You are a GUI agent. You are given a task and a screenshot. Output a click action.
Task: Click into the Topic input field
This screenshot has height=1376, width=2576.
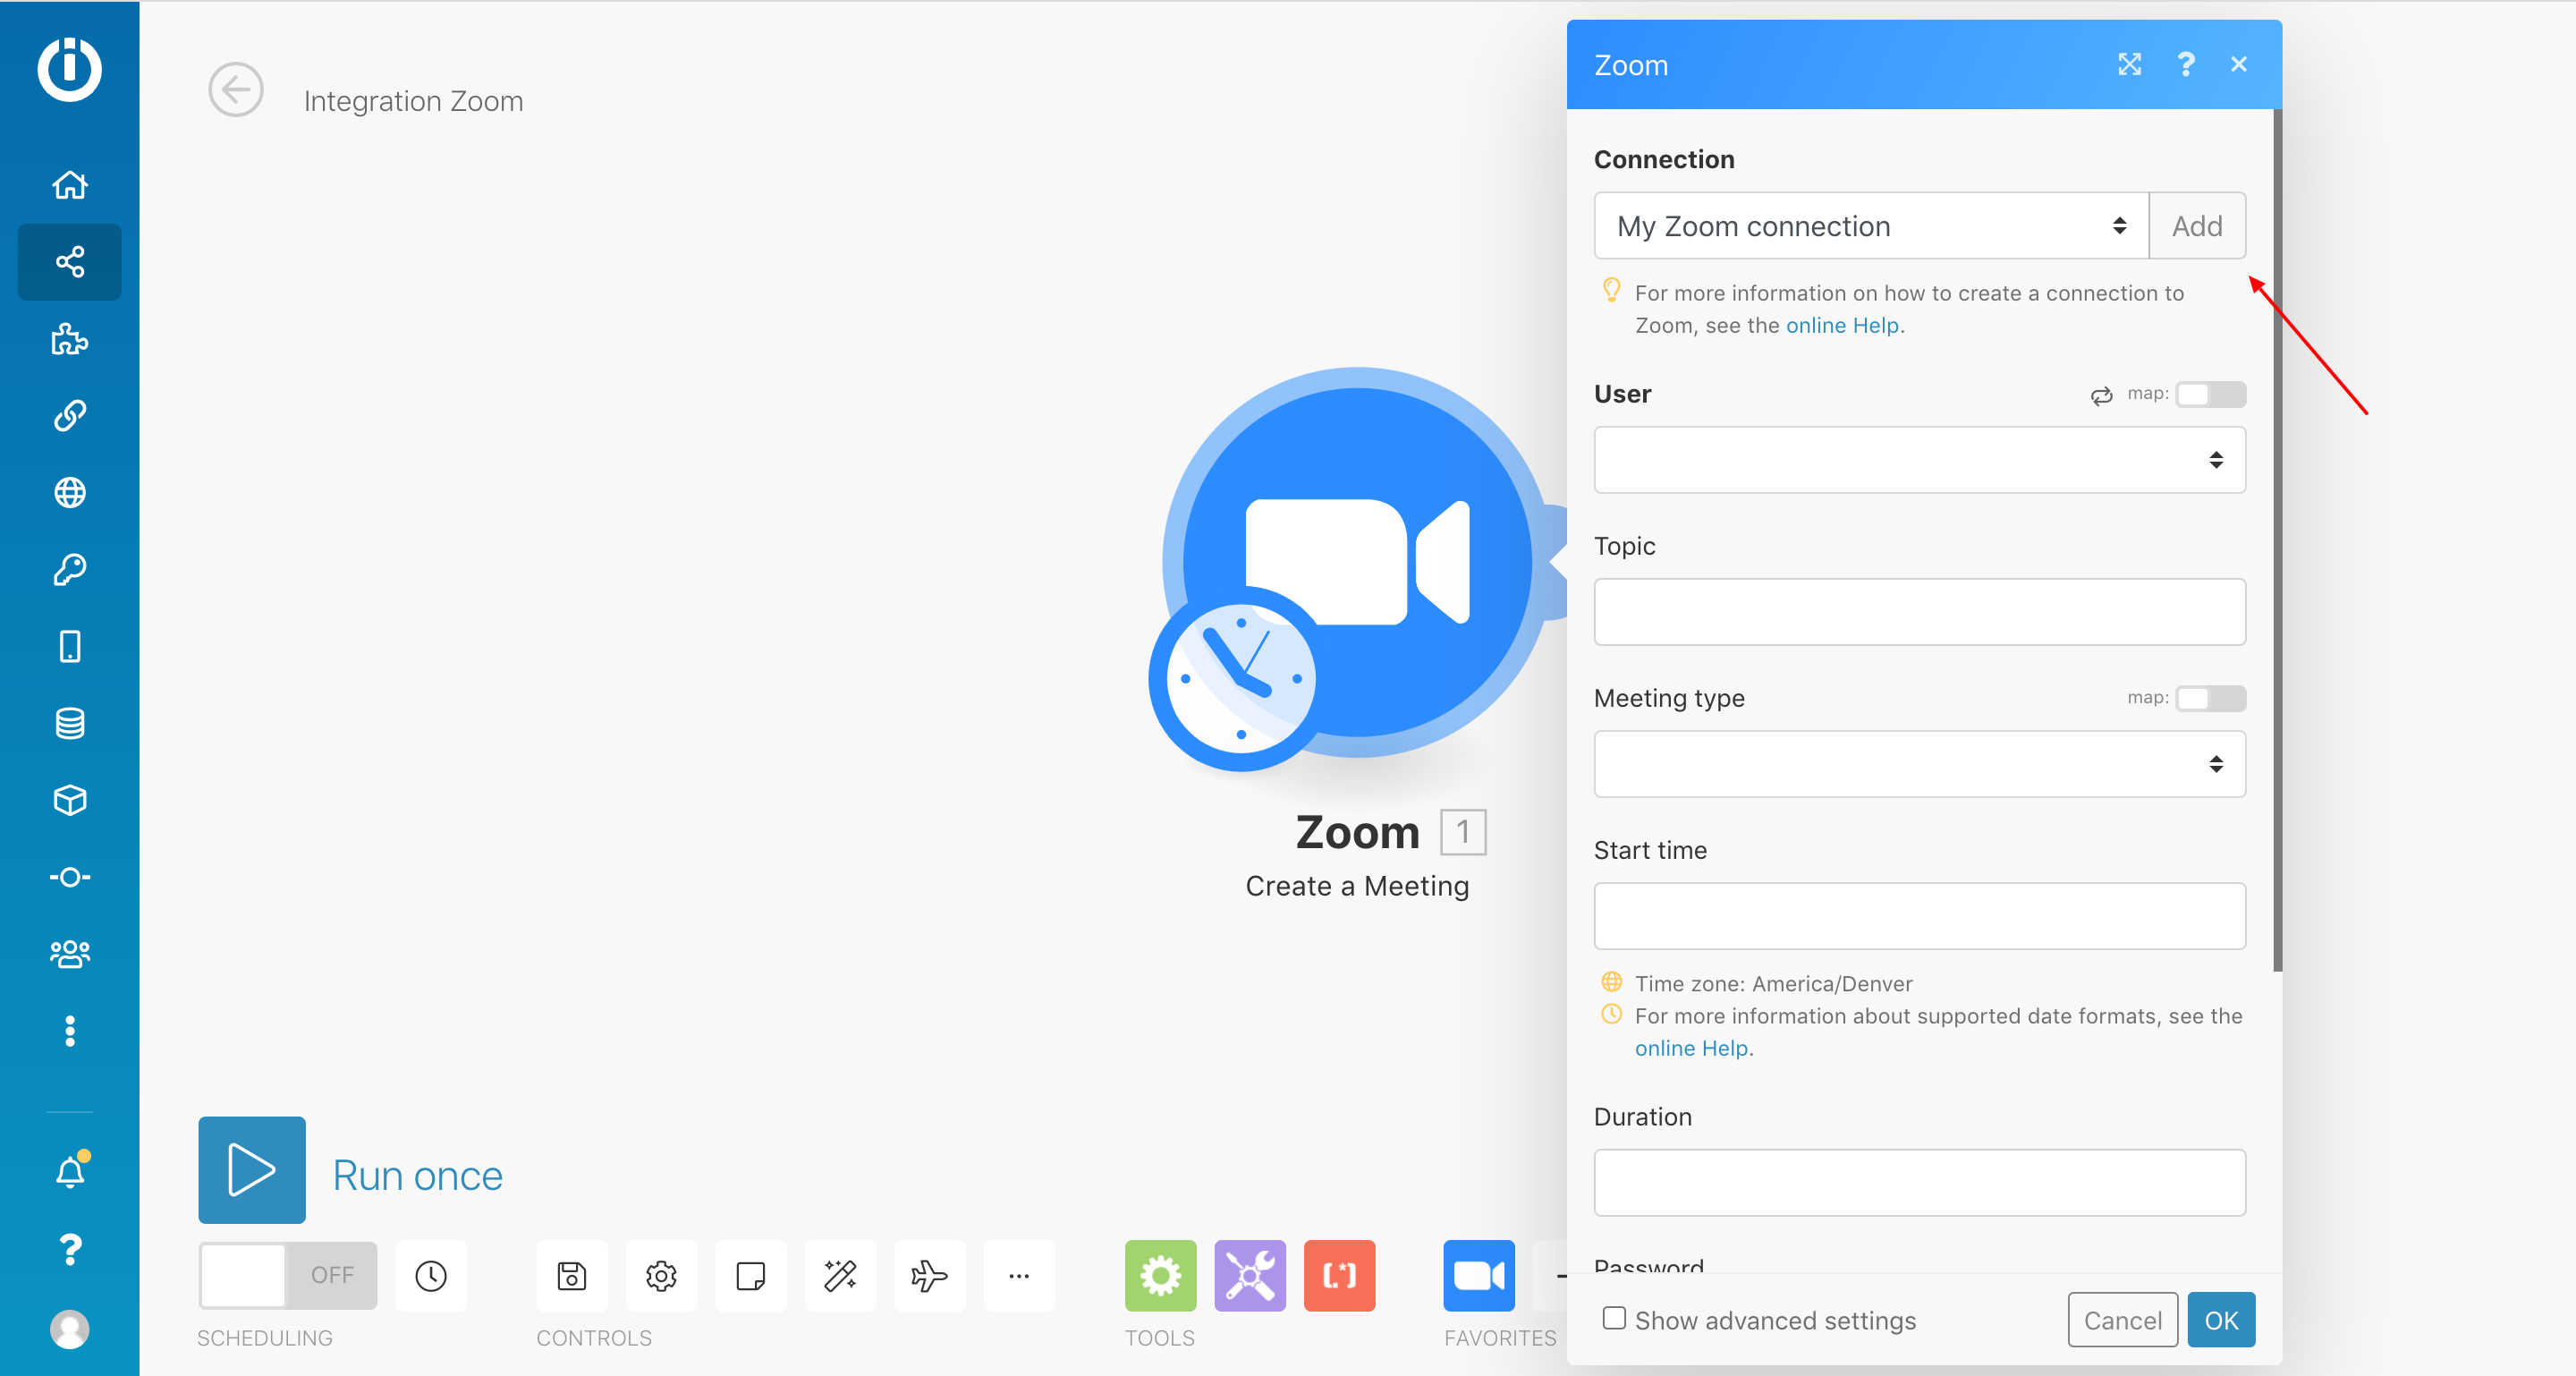coord(1918,612)
